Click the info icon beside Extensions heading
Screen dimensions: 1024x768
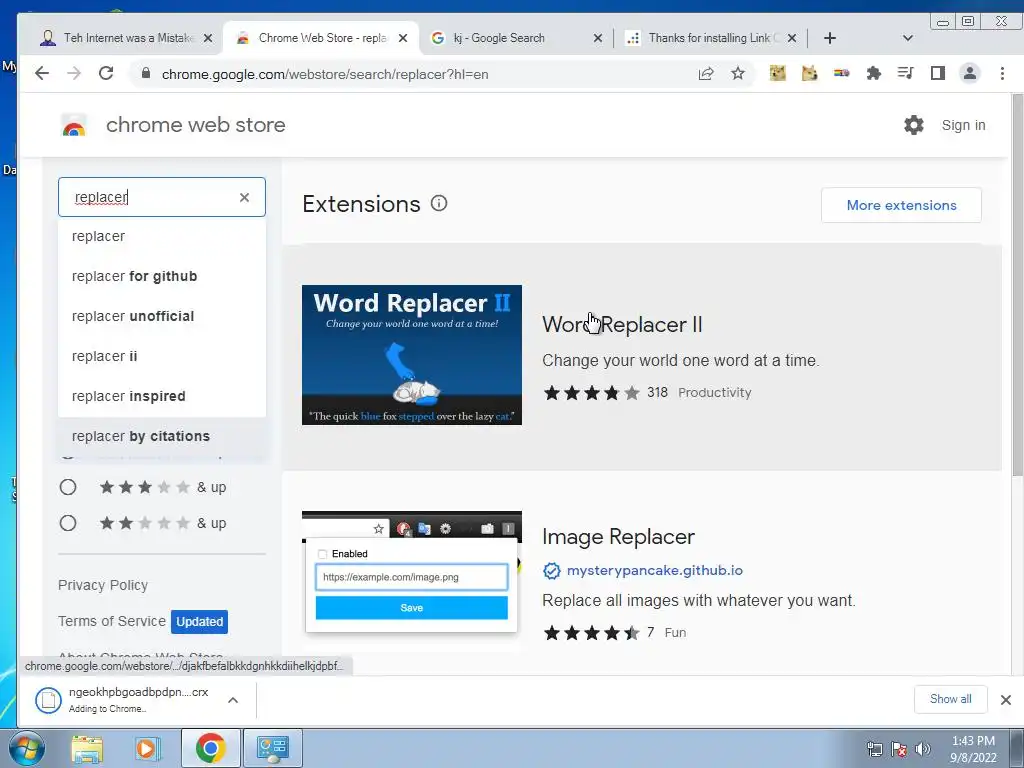[x=439, y=204]
